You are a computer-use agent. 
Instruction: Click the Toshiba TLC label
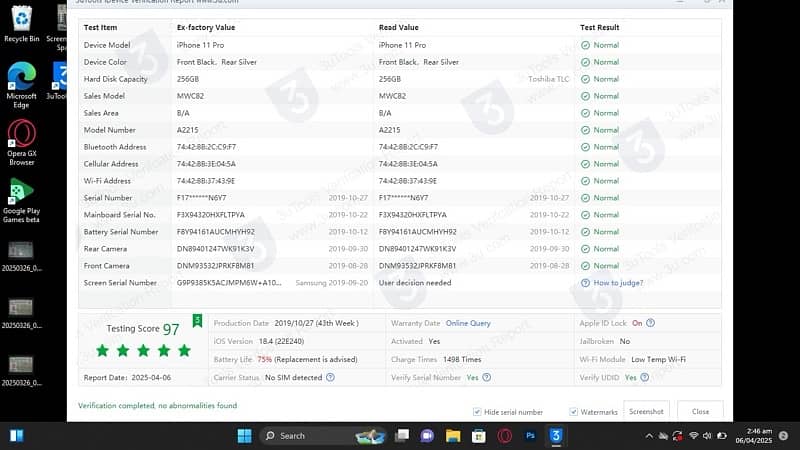(548, 79)
